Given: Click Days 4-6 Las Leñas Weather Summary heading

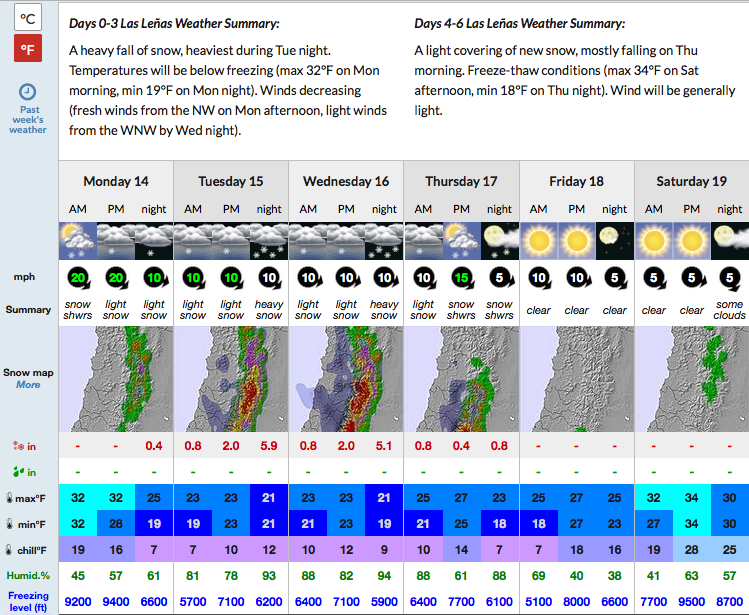Looking at the screenshot, I should click(520, 23).
